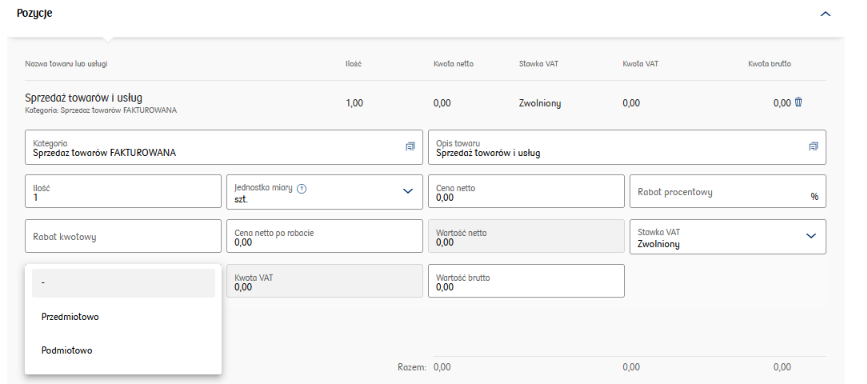Collapse the Pozycje section
The width and height of the screenshot is (867, 384).
point(826,14)
